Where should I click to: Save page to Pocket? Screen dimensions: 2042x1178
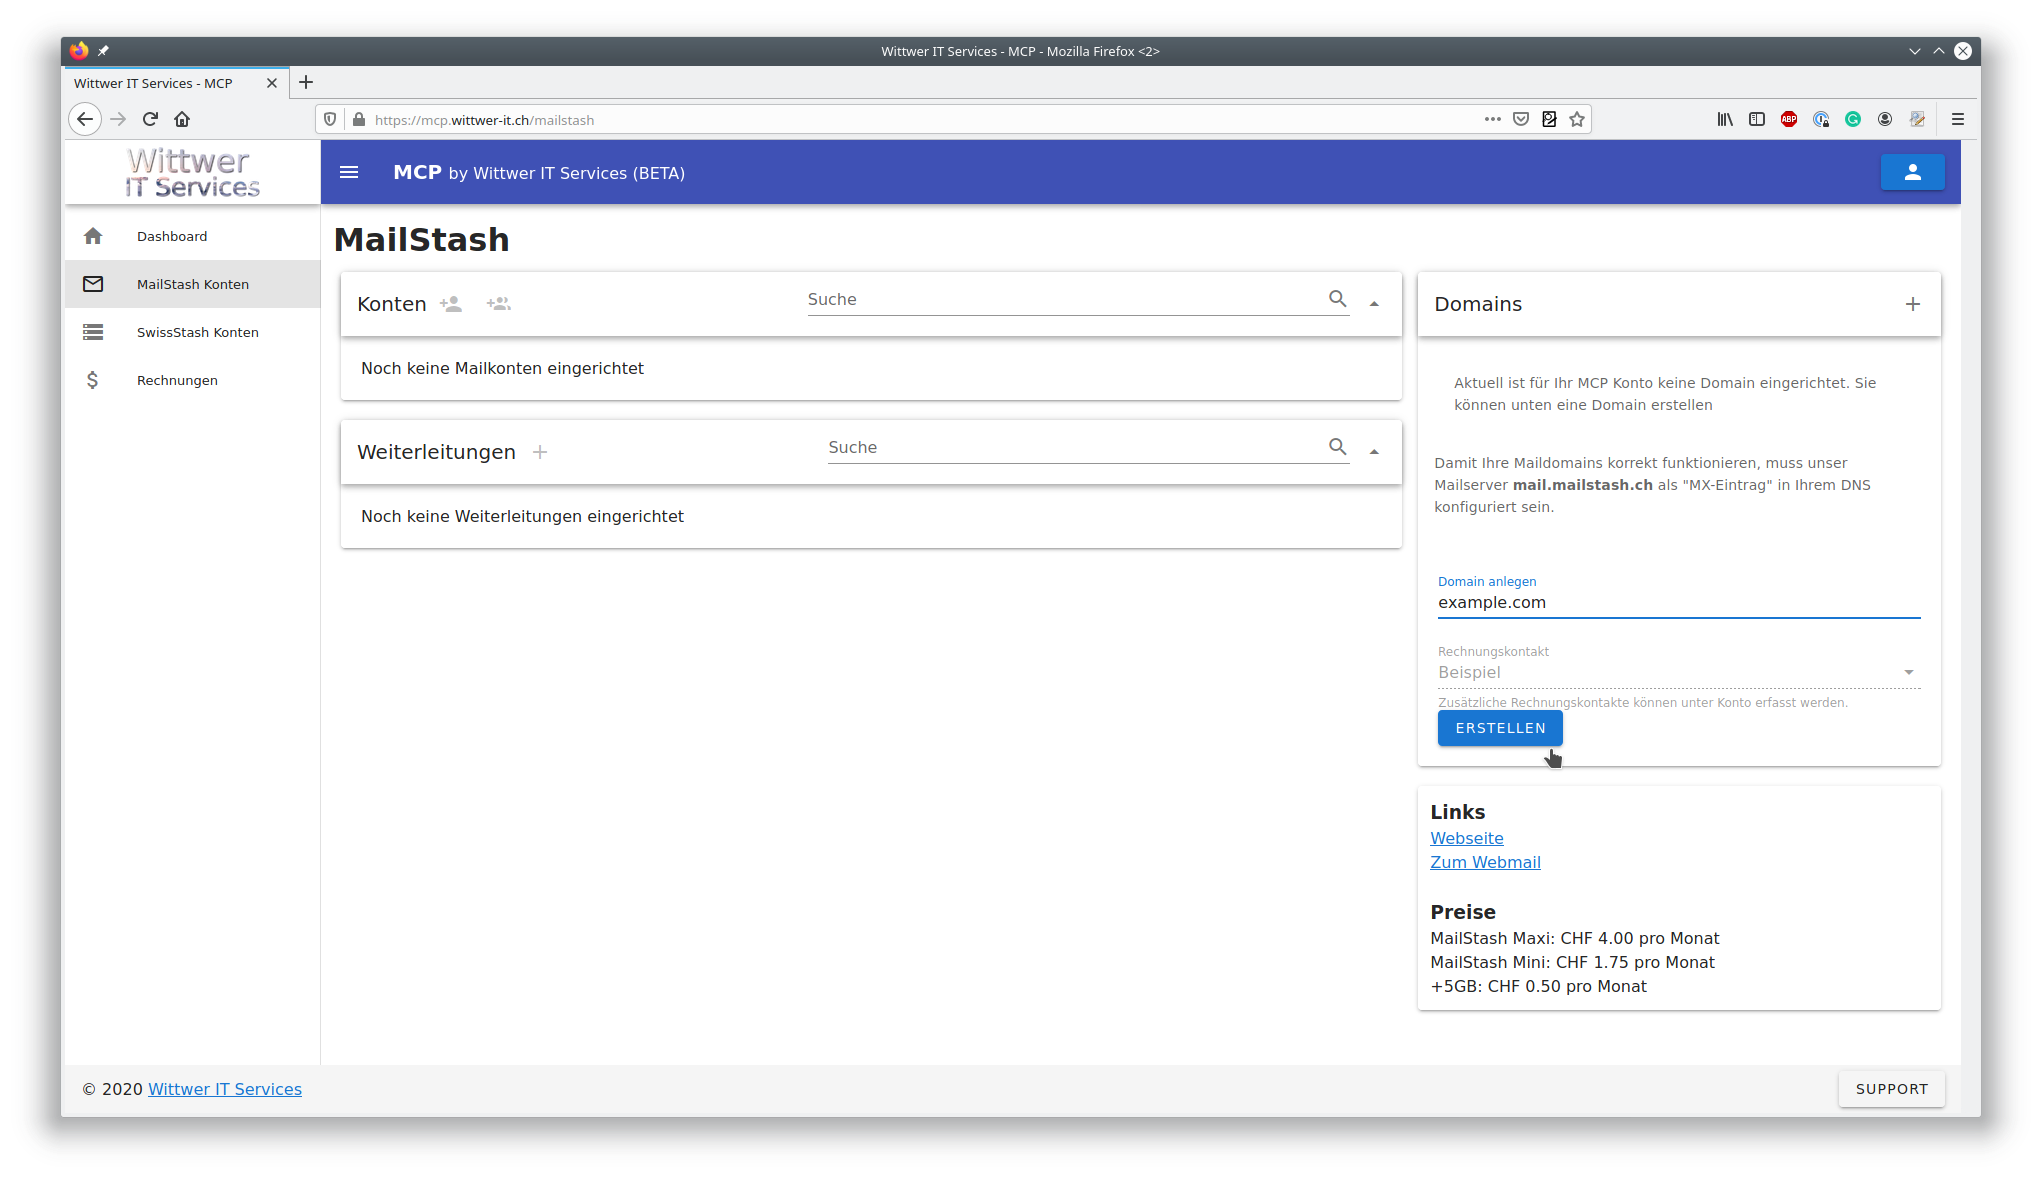(x=1520, y=119)
